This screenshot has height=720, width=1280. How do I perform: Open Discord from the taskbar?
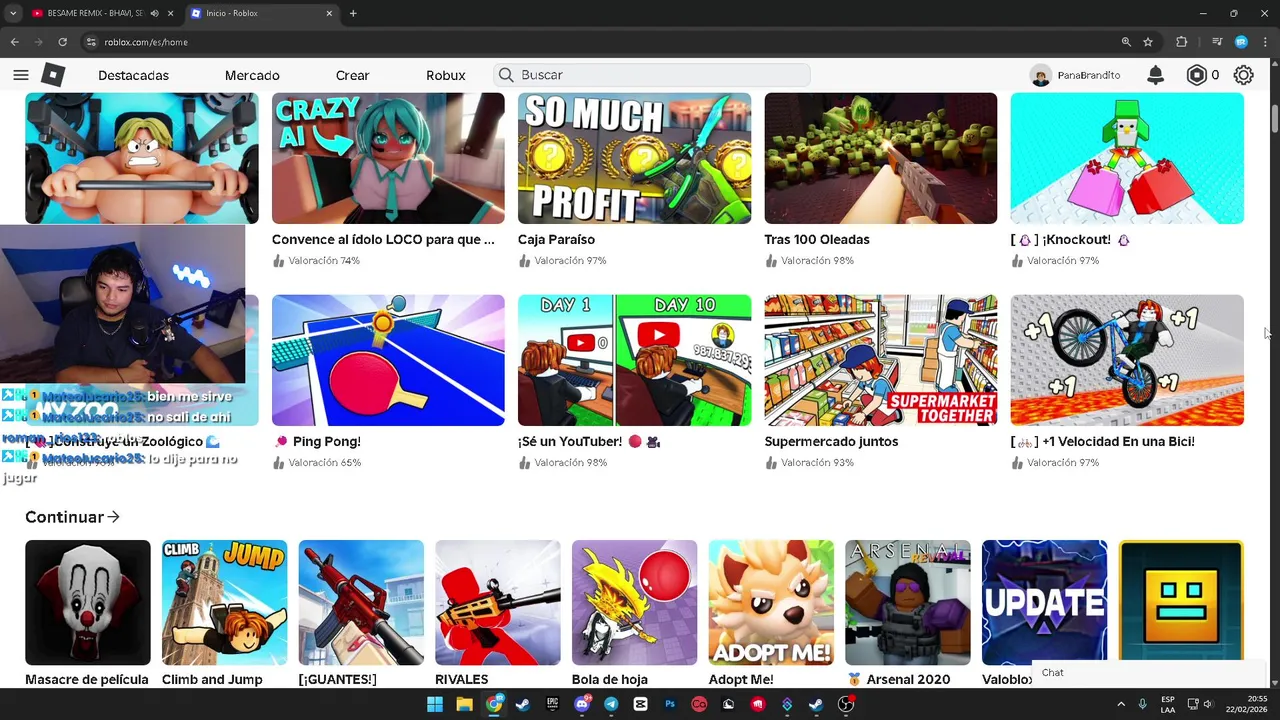pos(582,704)
